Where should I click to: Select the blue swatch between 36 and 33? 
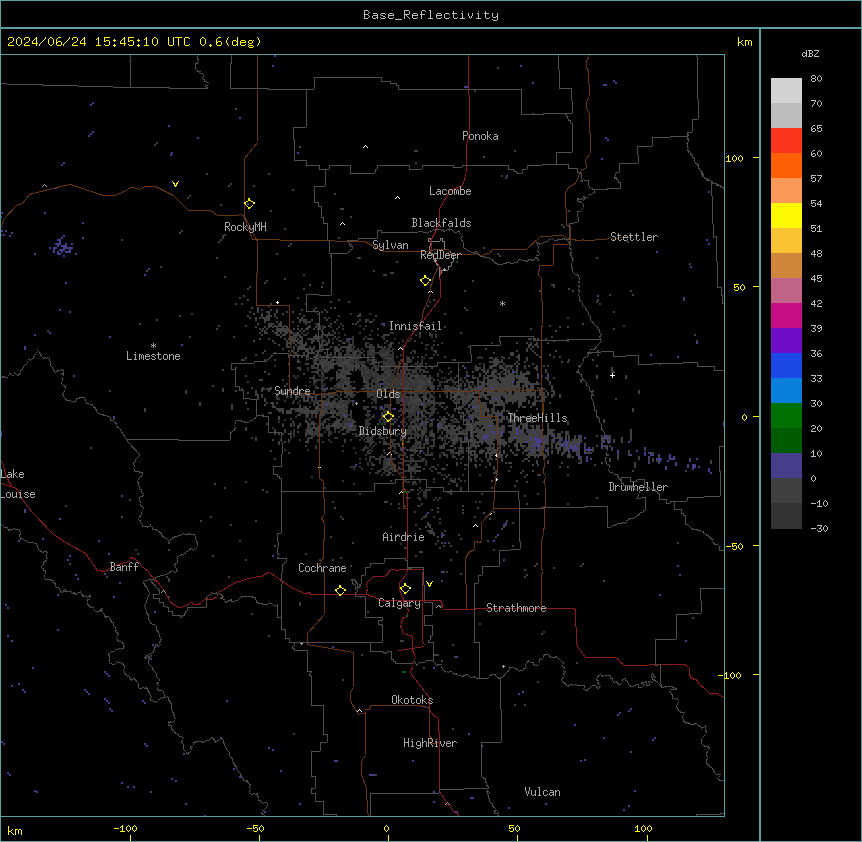click(x=786, y=365)
